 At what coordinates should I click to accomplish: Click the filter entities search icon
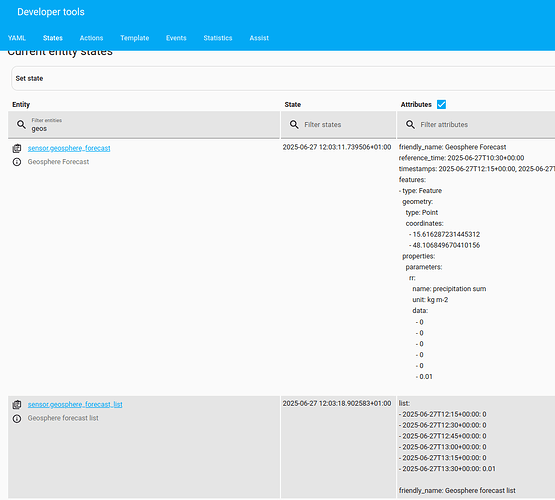click(21, 125)
